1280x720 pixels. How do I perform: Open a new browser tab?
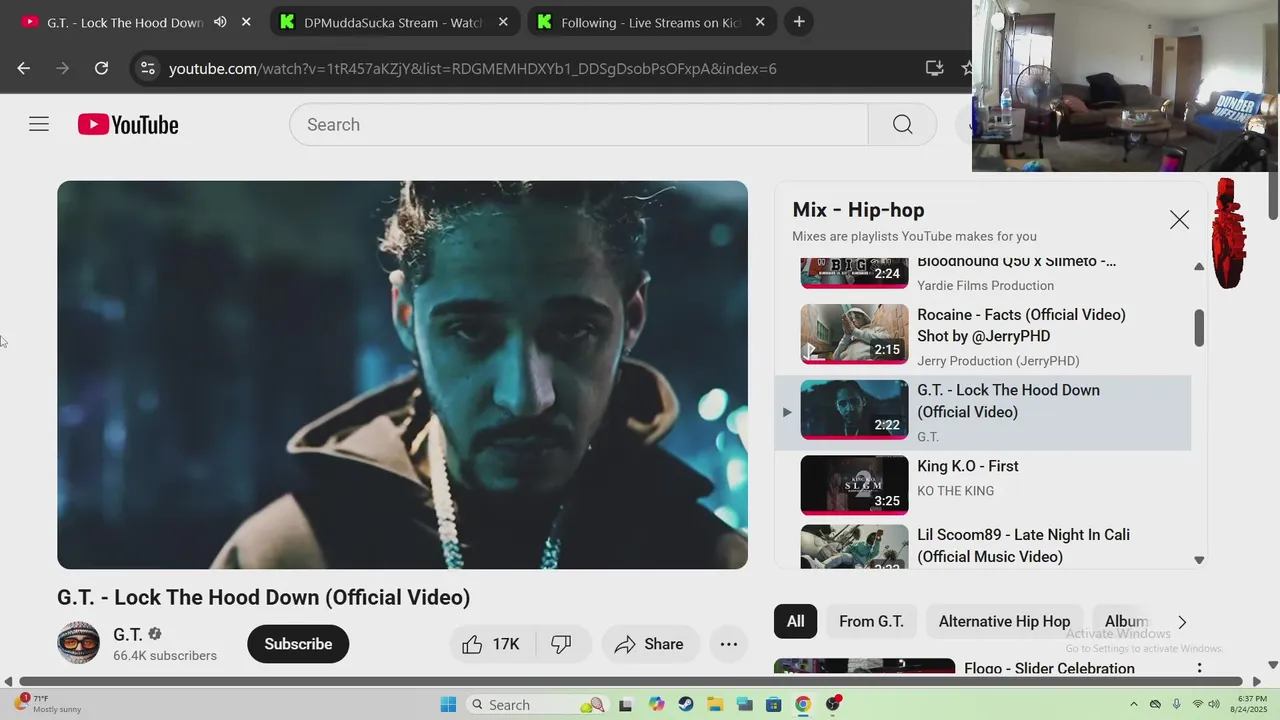click(799, 22)
